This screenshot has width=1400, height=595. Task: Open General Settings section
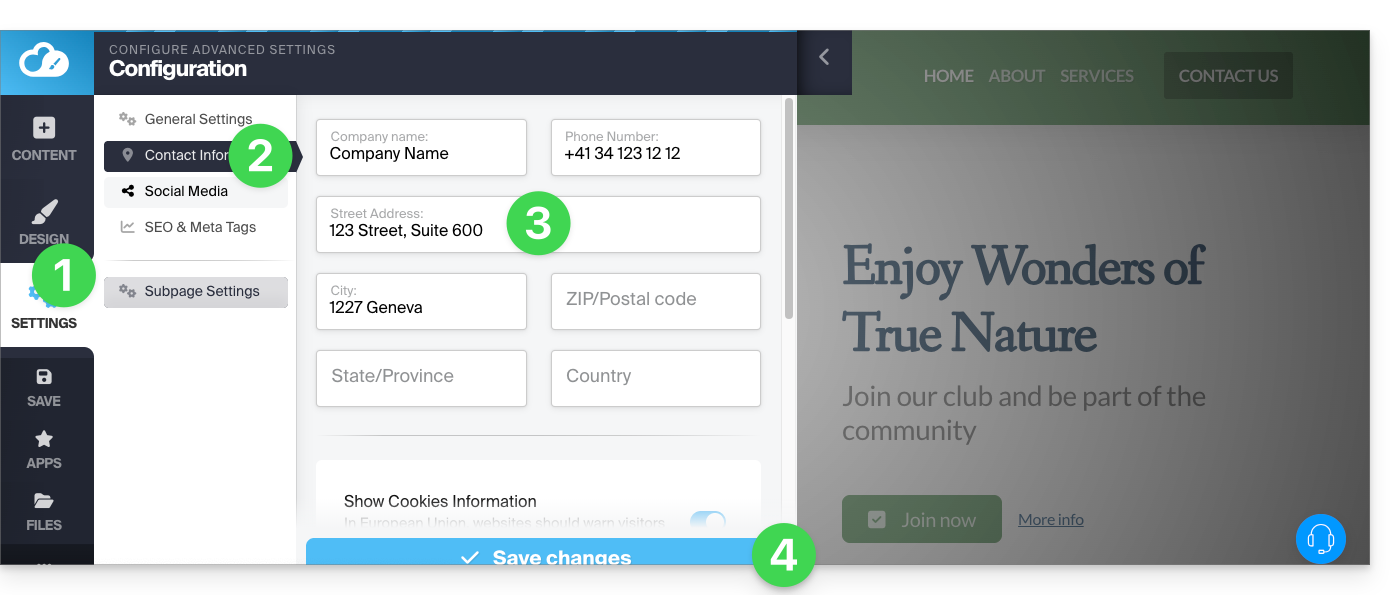196,119
